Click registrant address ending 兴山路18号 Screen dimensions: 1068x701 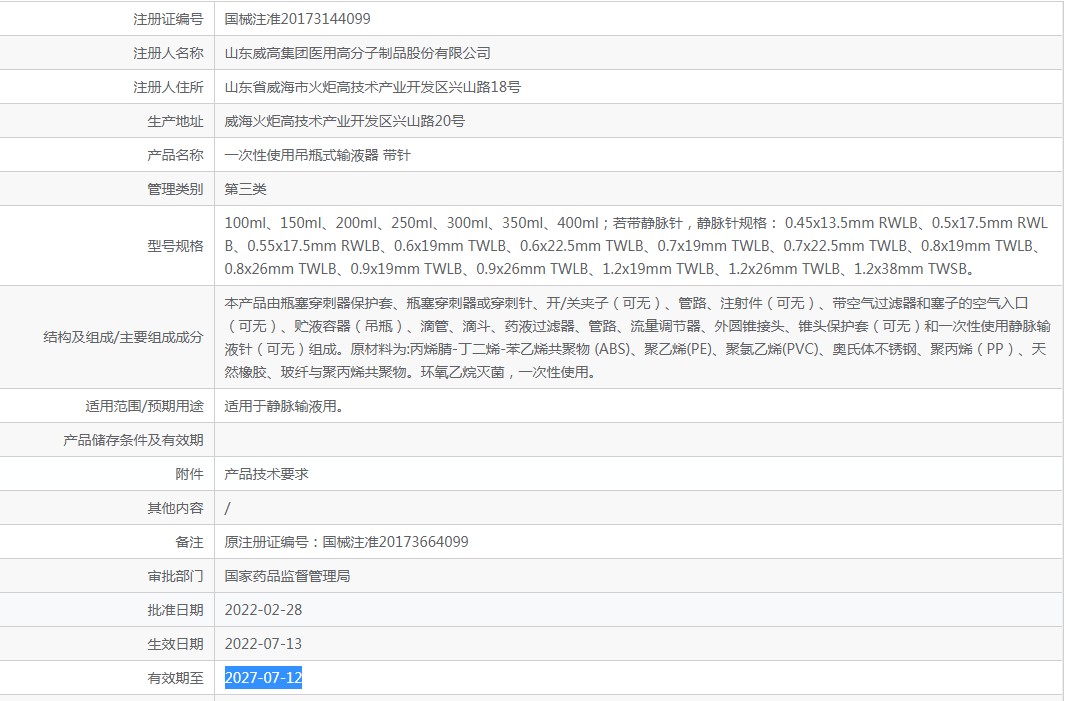(x=373, y=87)
